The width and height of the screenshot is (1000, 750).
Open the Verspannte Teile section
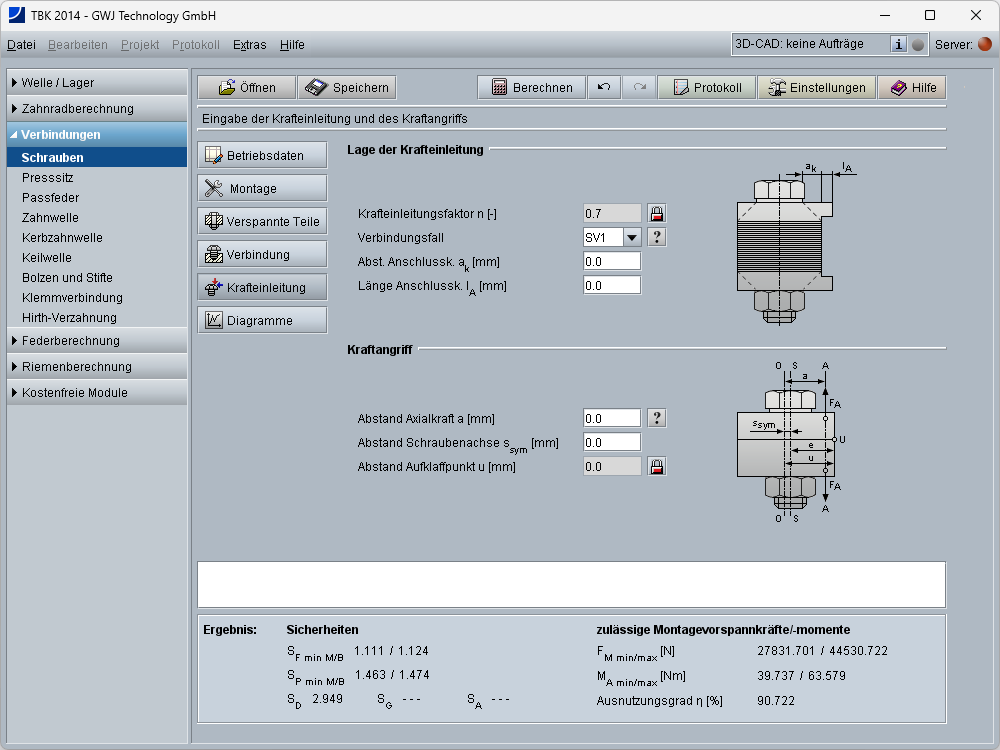tap(262, 221)
